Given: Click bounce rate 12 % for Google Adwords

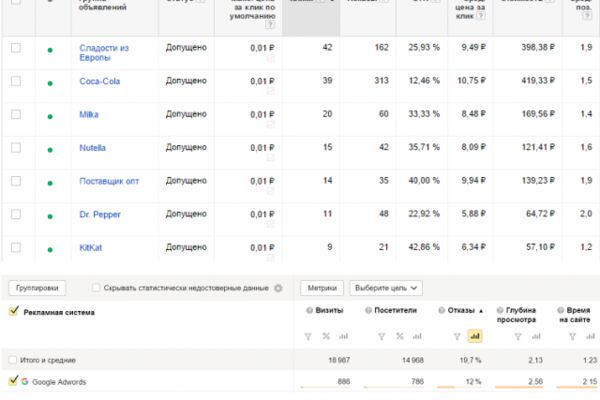Looking at the screenshot, I should tap(473, 381).
